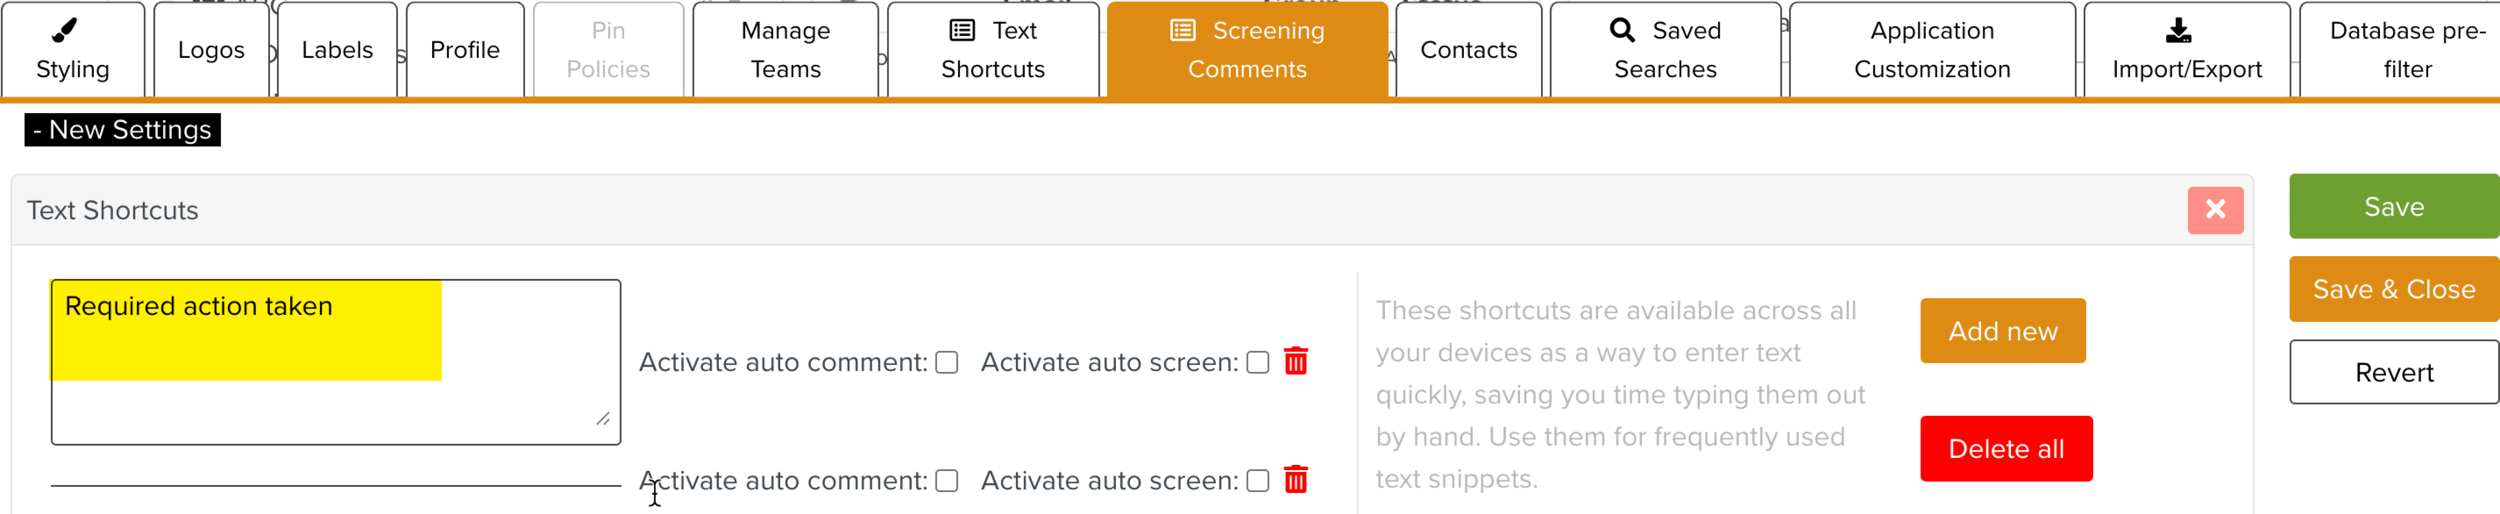This screenshot has height=514, width=2500.
Task: Open the Manage Teams tab
Action: [785, 50]
